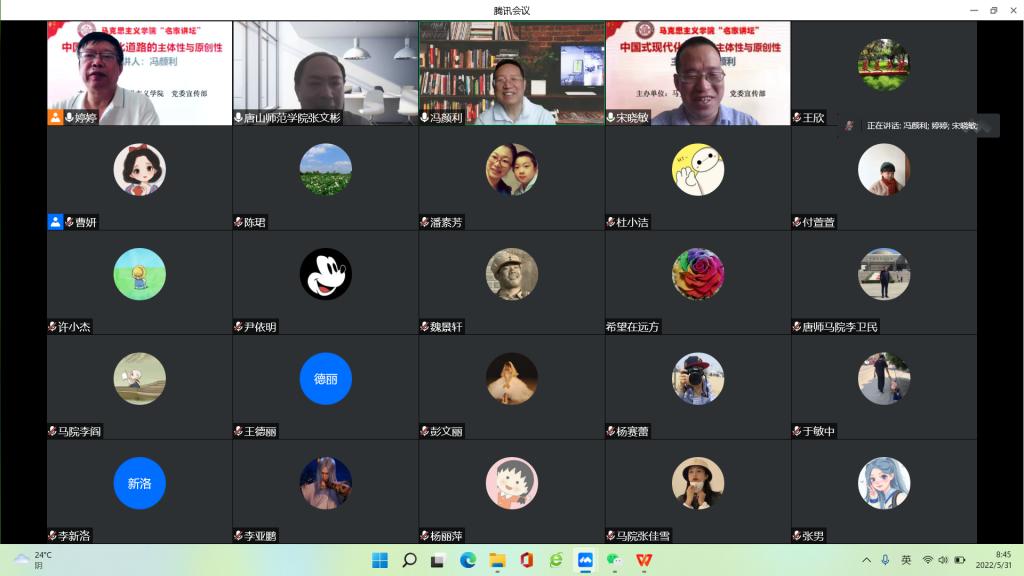Click the taskbar Search button
This screenshot has width=1024, height=576.
click(x=409, y=560)
